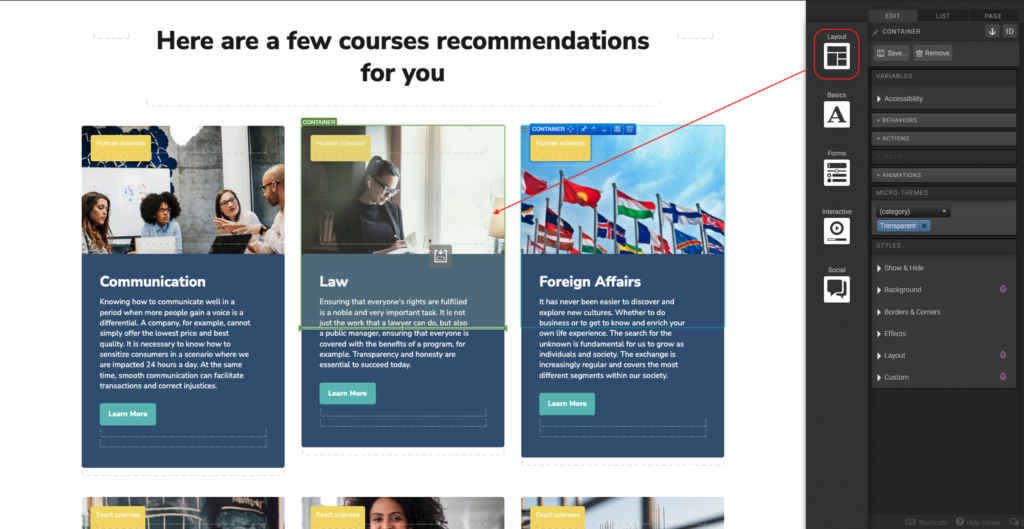Open the (category) micro-themes dropdown
Image resolution: width=1024 pixels, height=529 pixels.
click(x=913, y=212)
